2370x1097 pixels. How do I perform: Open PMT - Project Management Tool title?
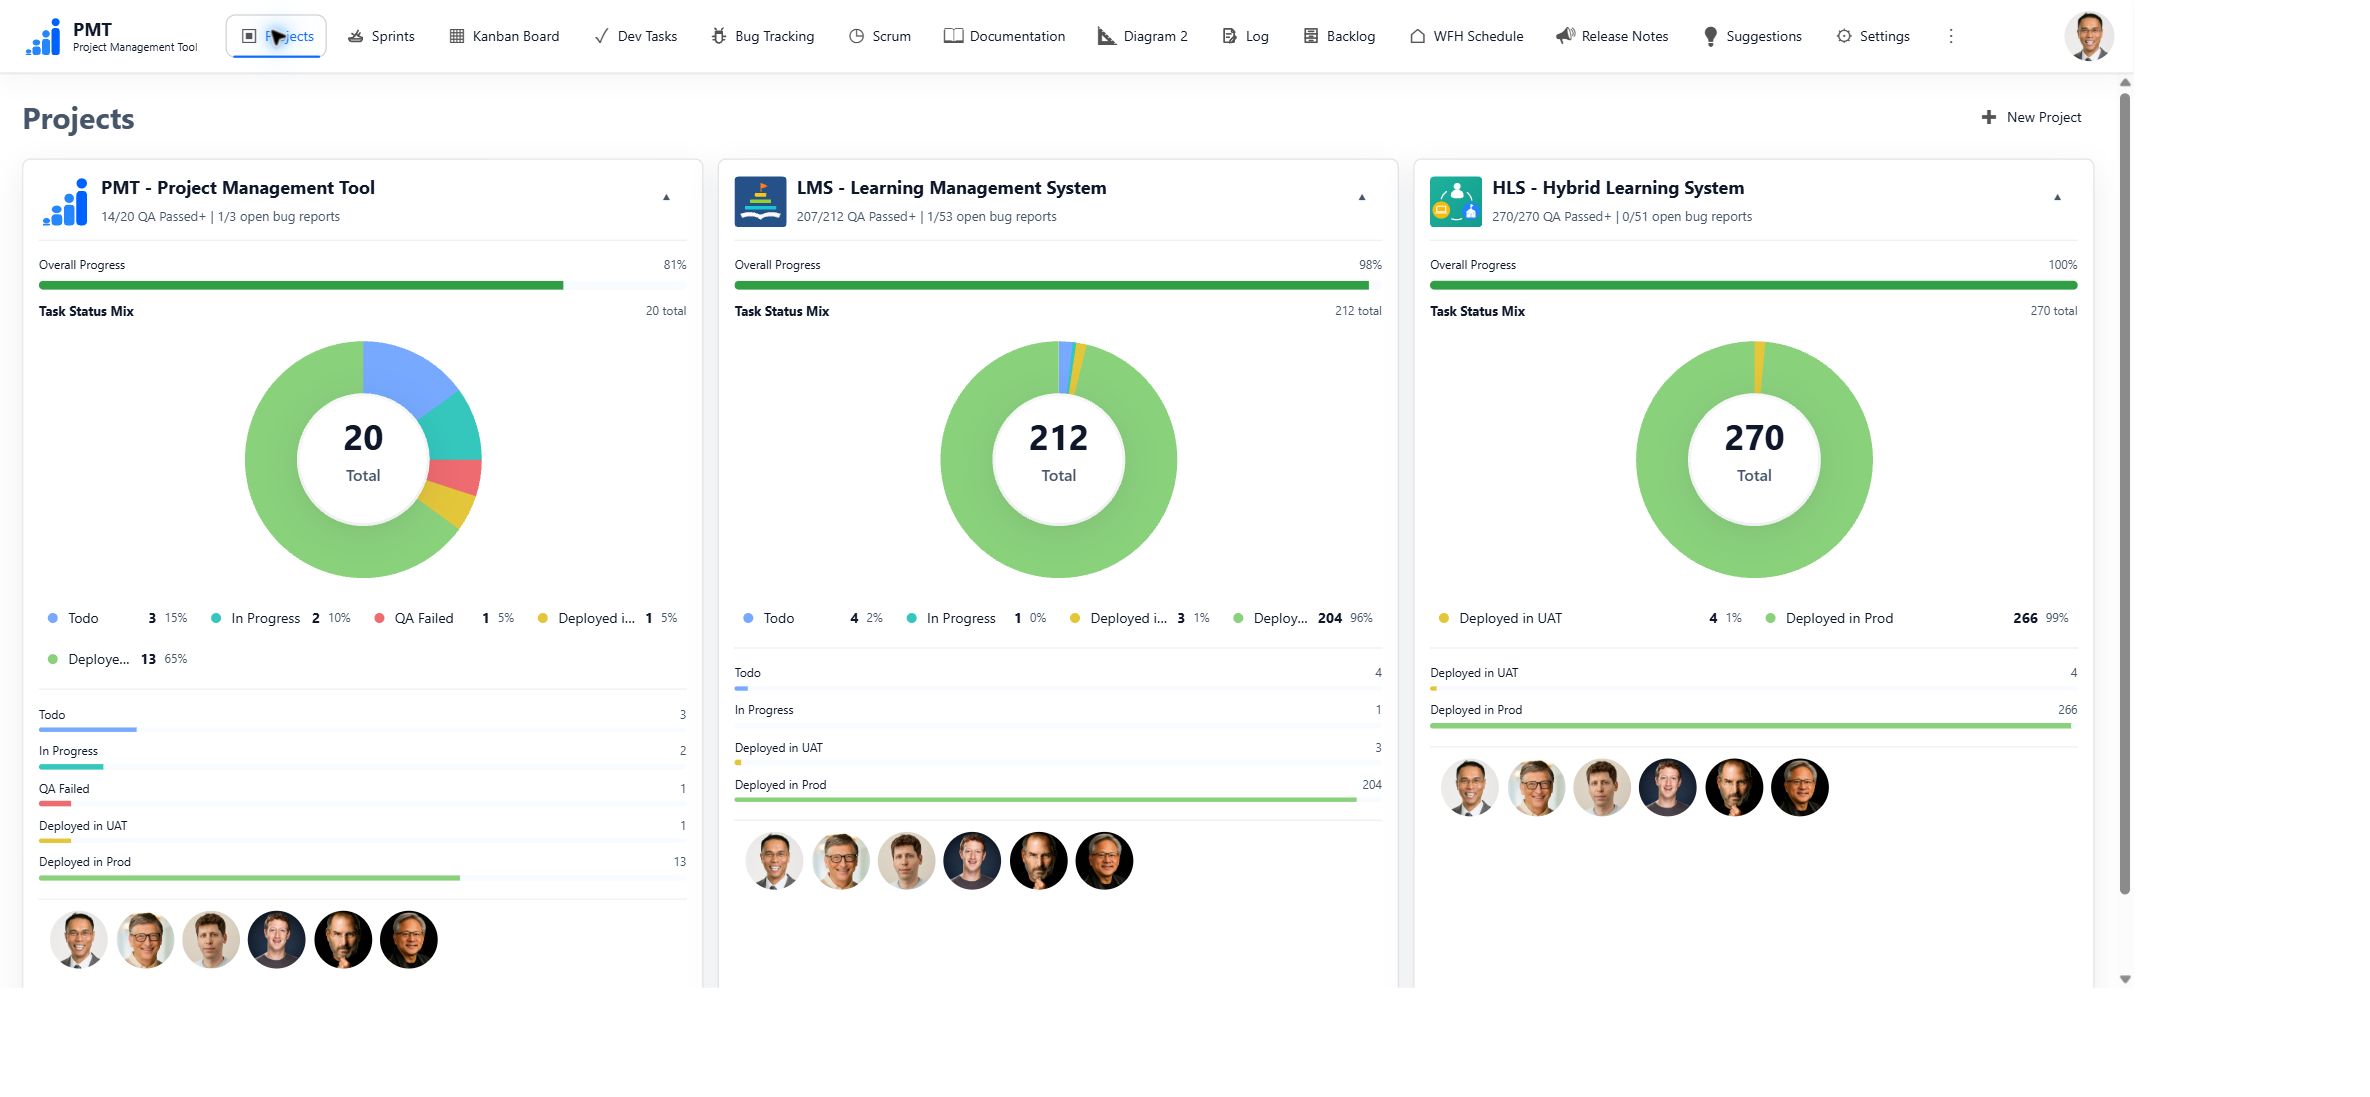click(x=238, y=187)
